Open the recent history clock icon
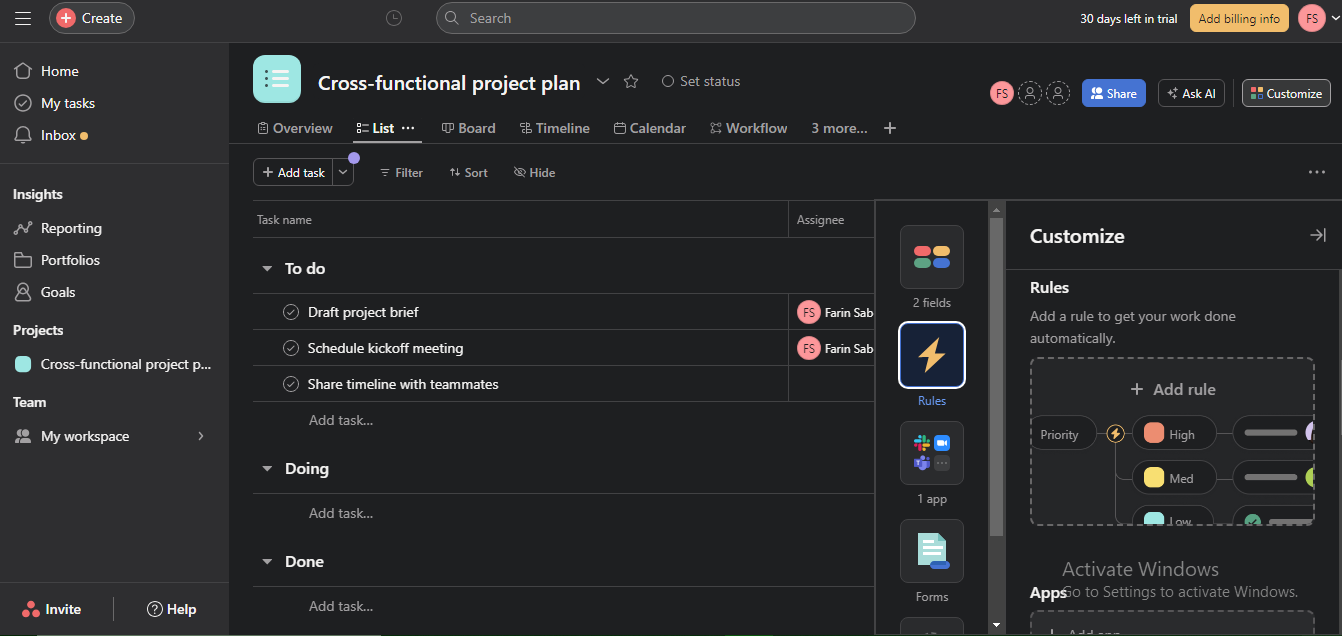1342x636 pixels. [394, 18]
